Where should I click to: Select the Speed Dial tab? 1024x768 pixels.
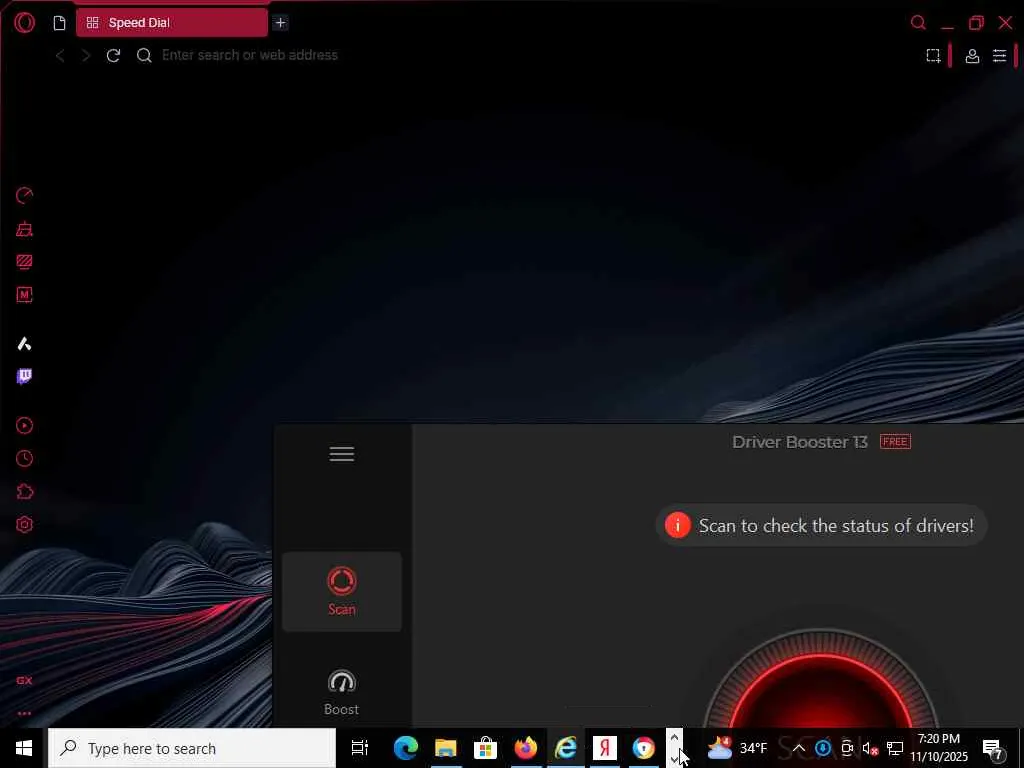(172, 23)
